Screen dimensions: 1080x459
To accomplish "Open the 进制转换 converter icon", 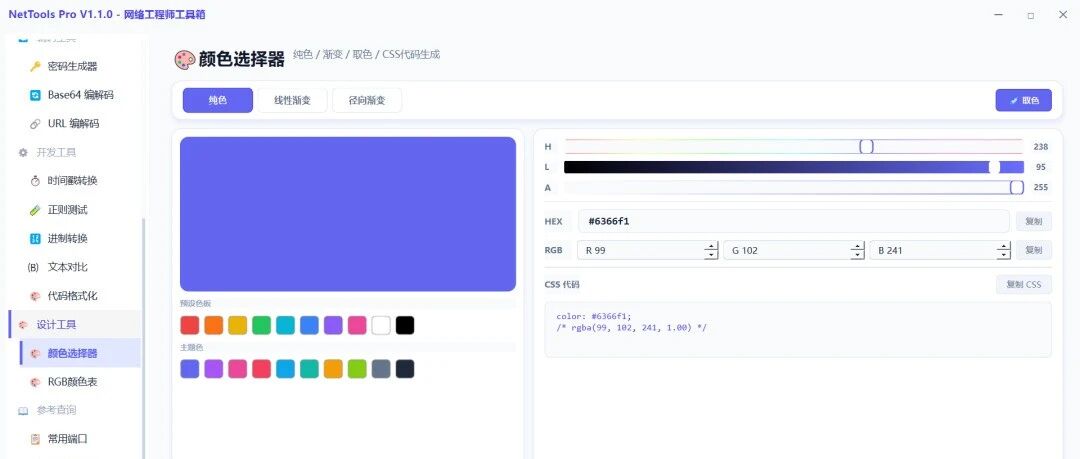I will [35, 238].
